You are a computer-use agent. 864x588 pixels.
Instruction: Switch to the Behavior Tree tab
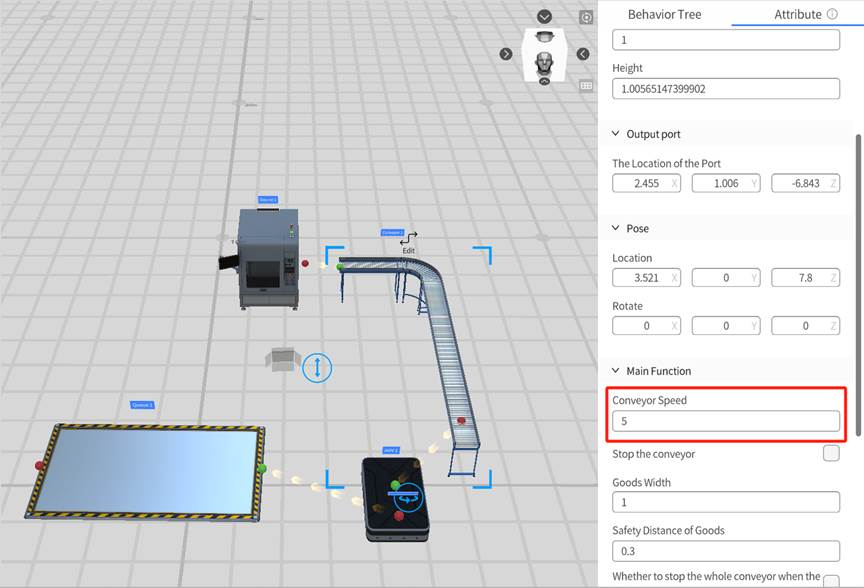tap(664, 14)
